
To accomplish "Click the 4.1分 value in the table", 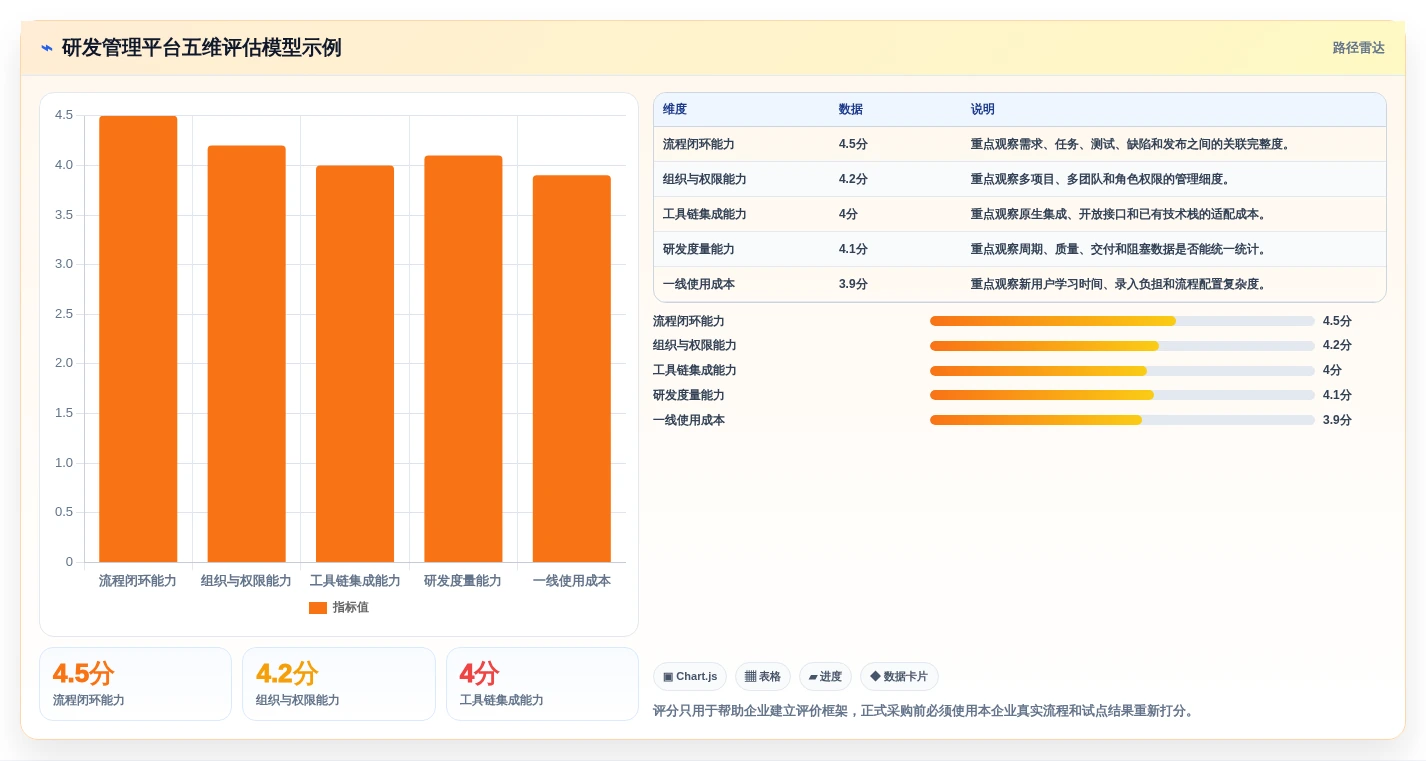I will (853, 250).
